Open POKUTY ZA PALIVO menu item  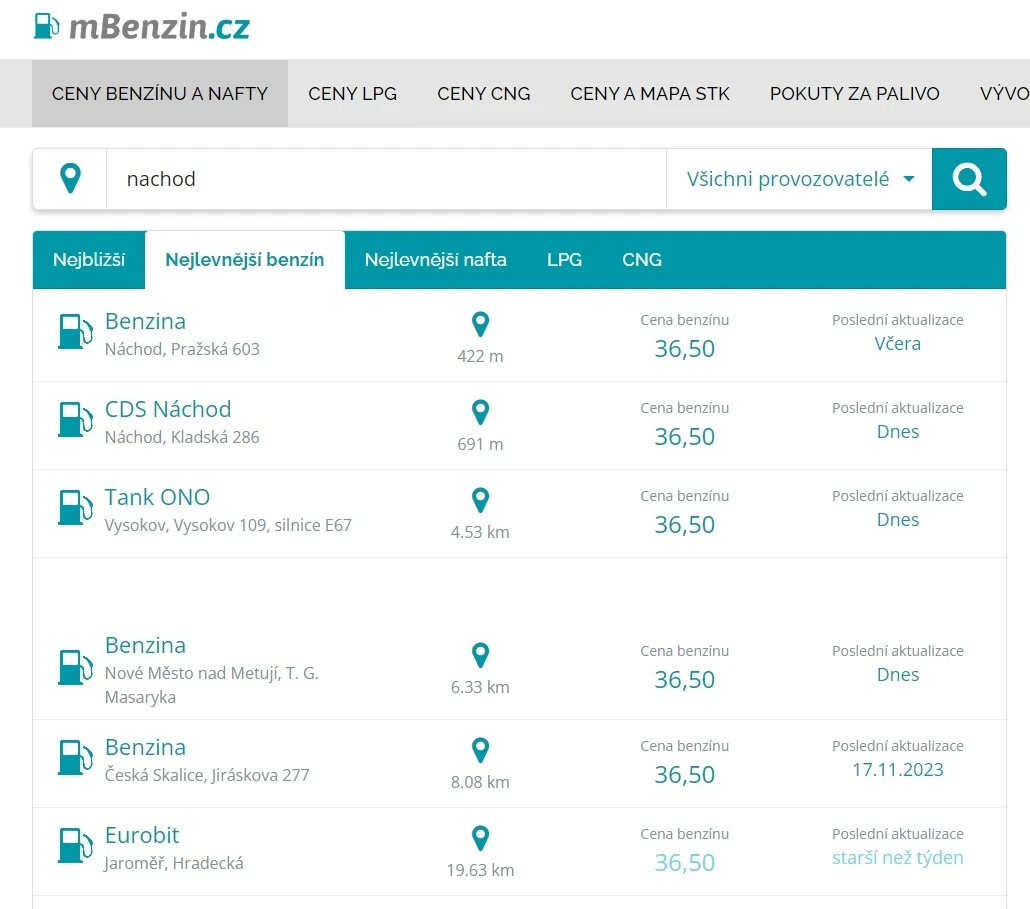coord(855,93)
